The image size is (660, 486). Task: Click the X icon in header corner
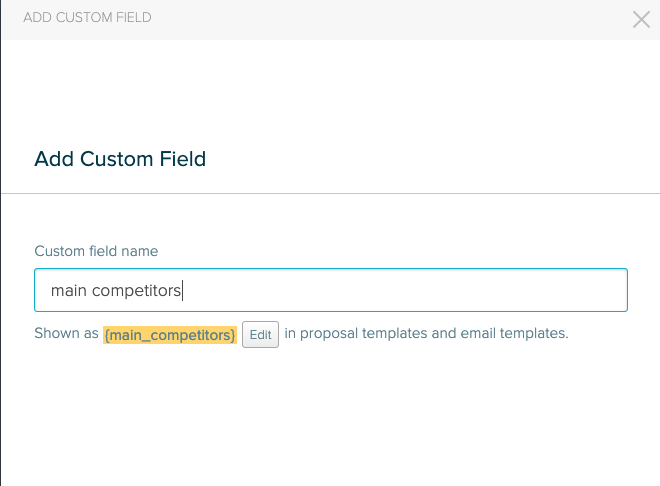click(x=641, y=19)
